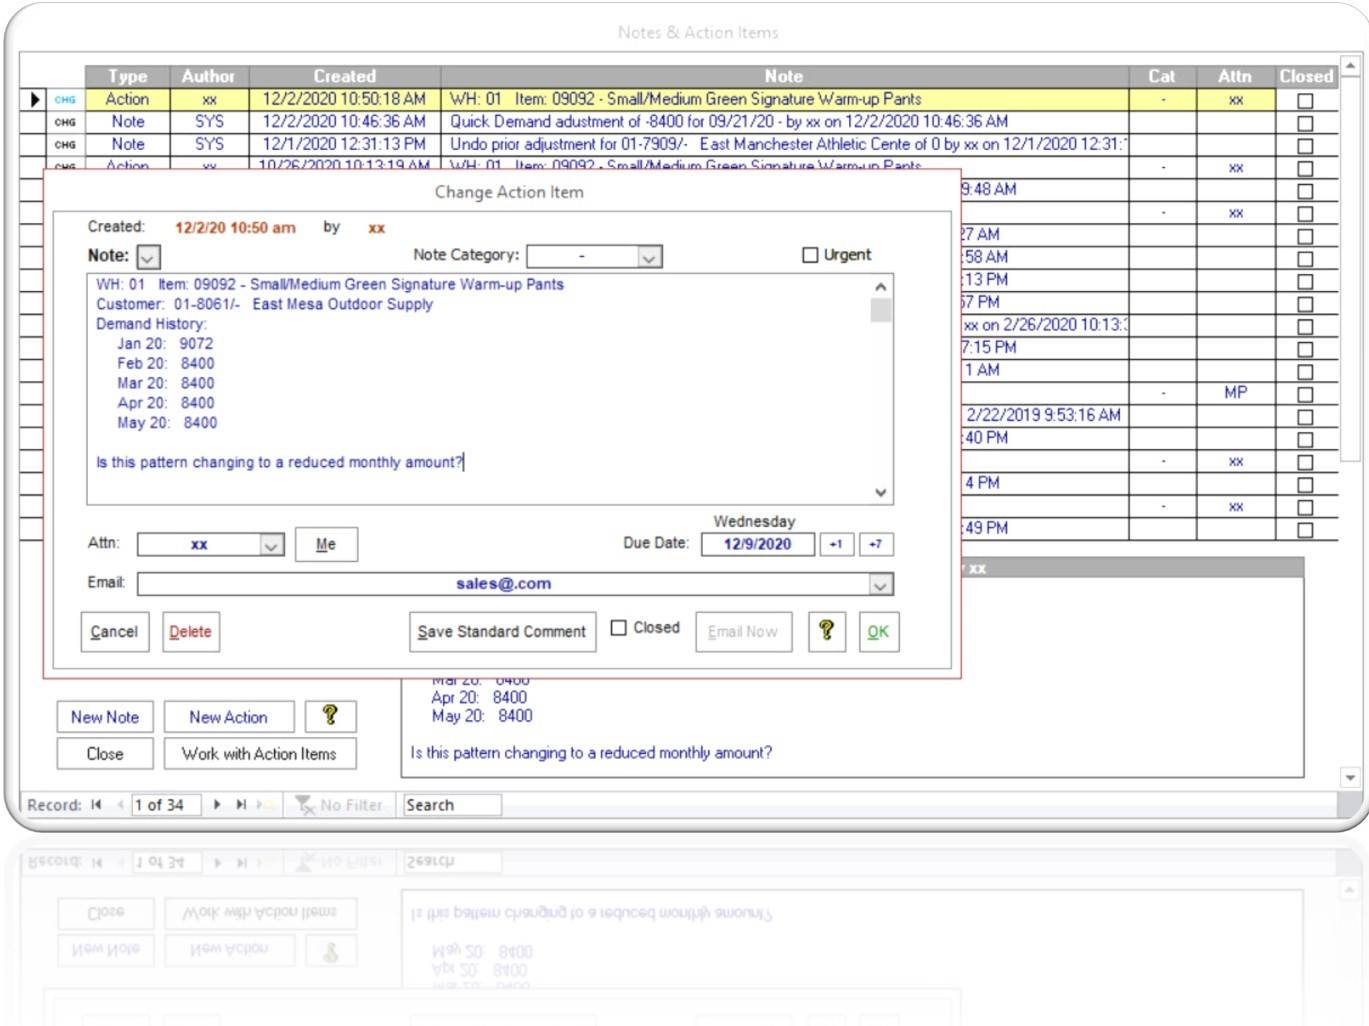This screenshot has width=1369, height=1026.
Task: Open the Note standard comment dropdown
Action: [x=148, y=257]
